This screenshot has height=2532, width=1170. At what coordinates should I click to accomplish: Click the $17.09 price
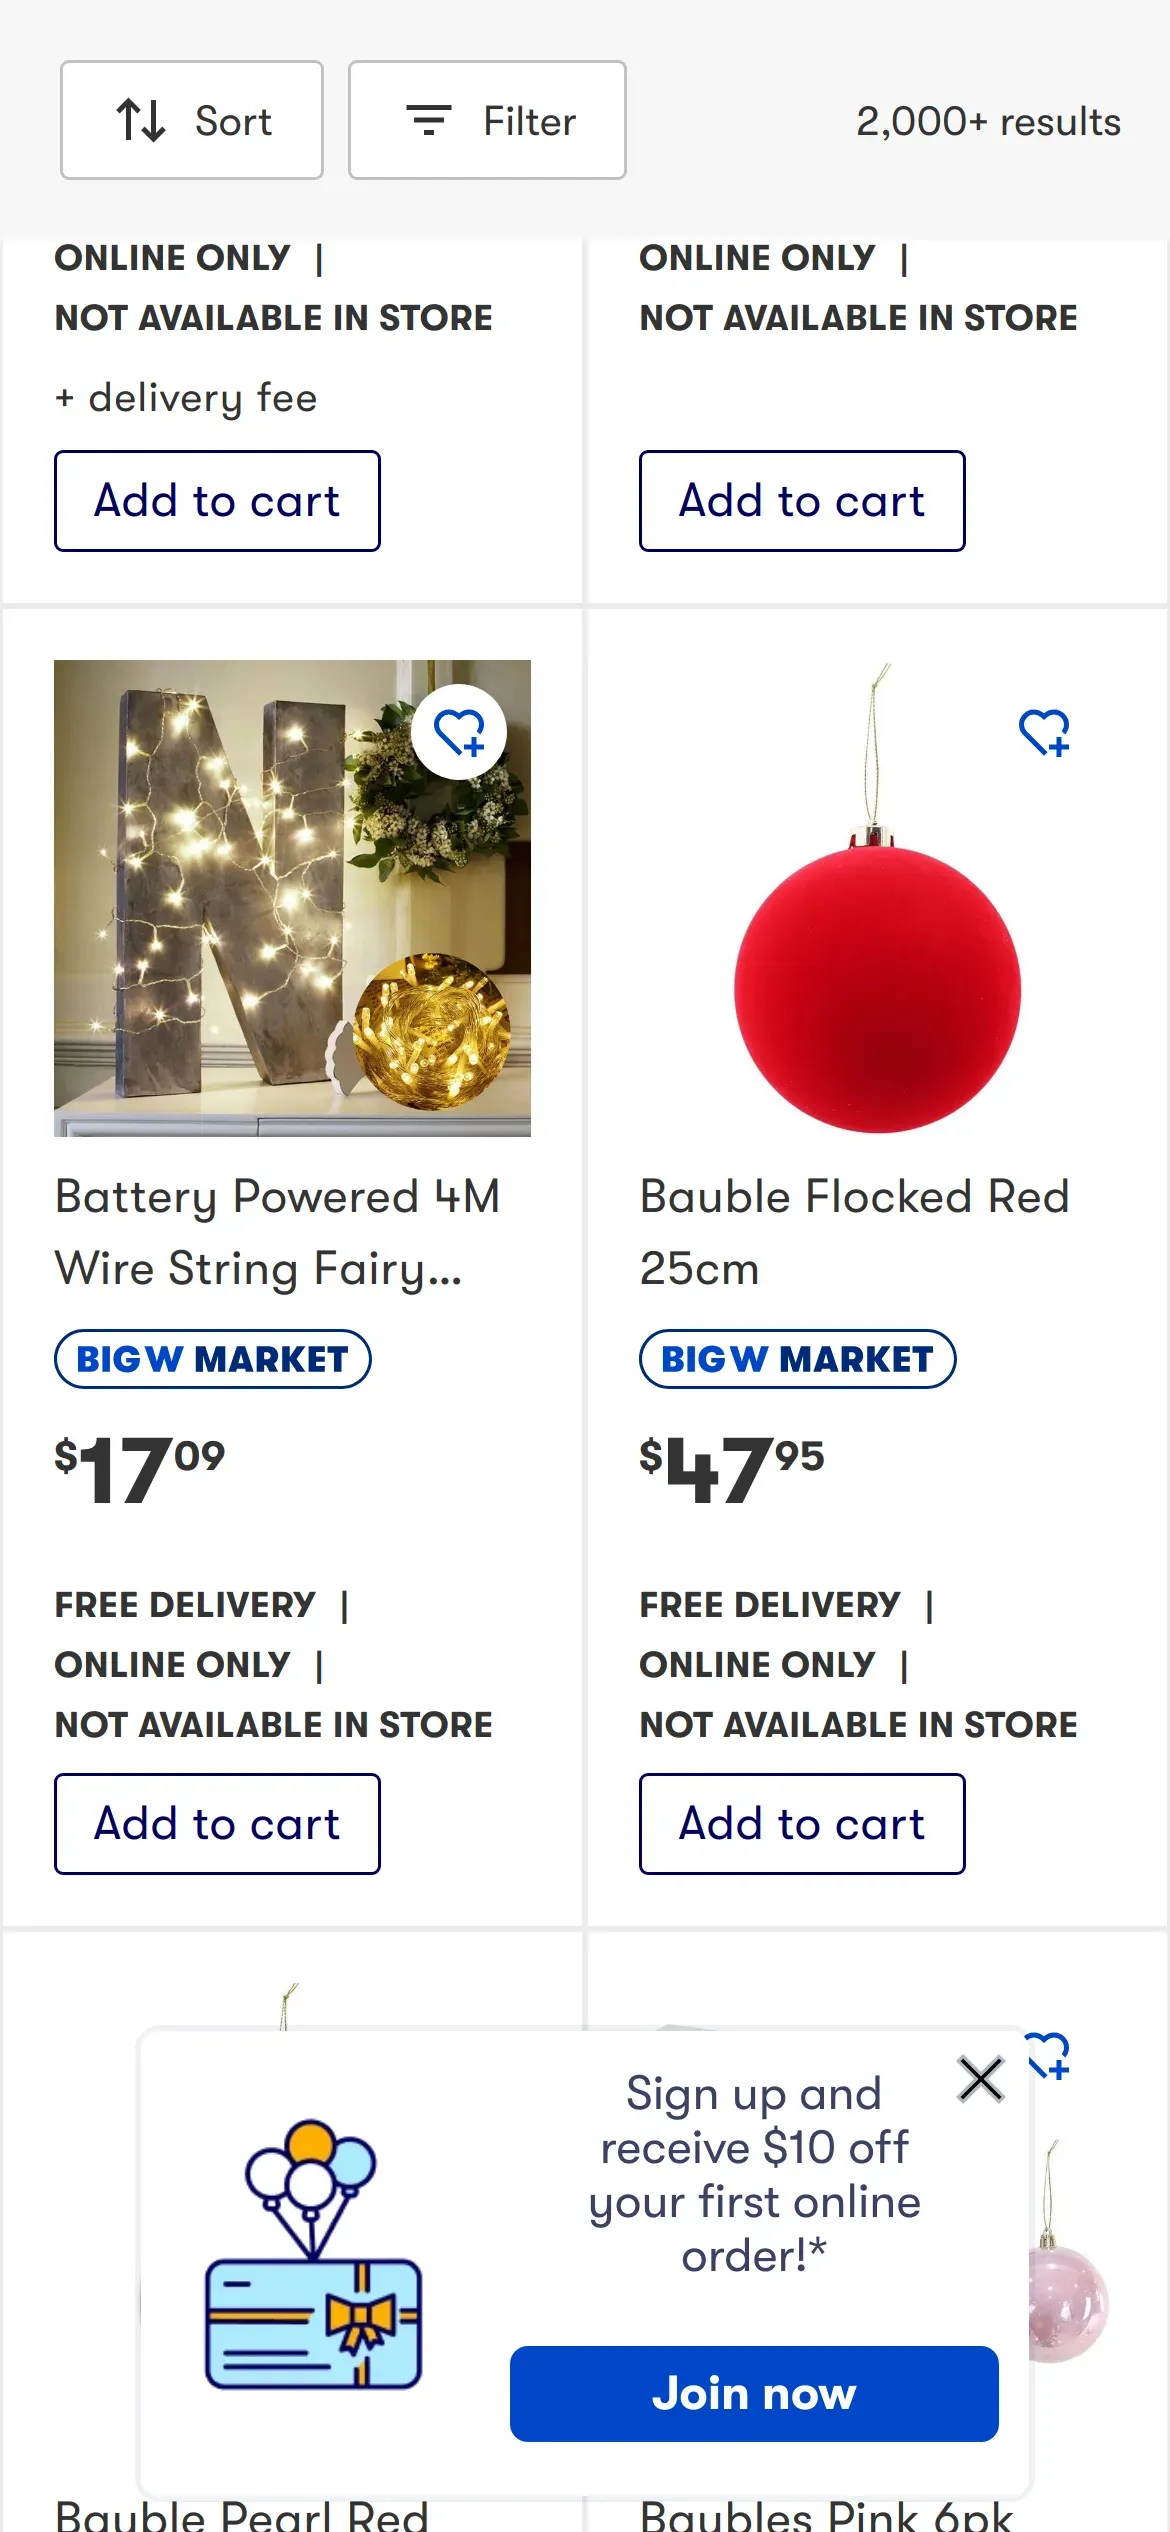(140, 1468)
